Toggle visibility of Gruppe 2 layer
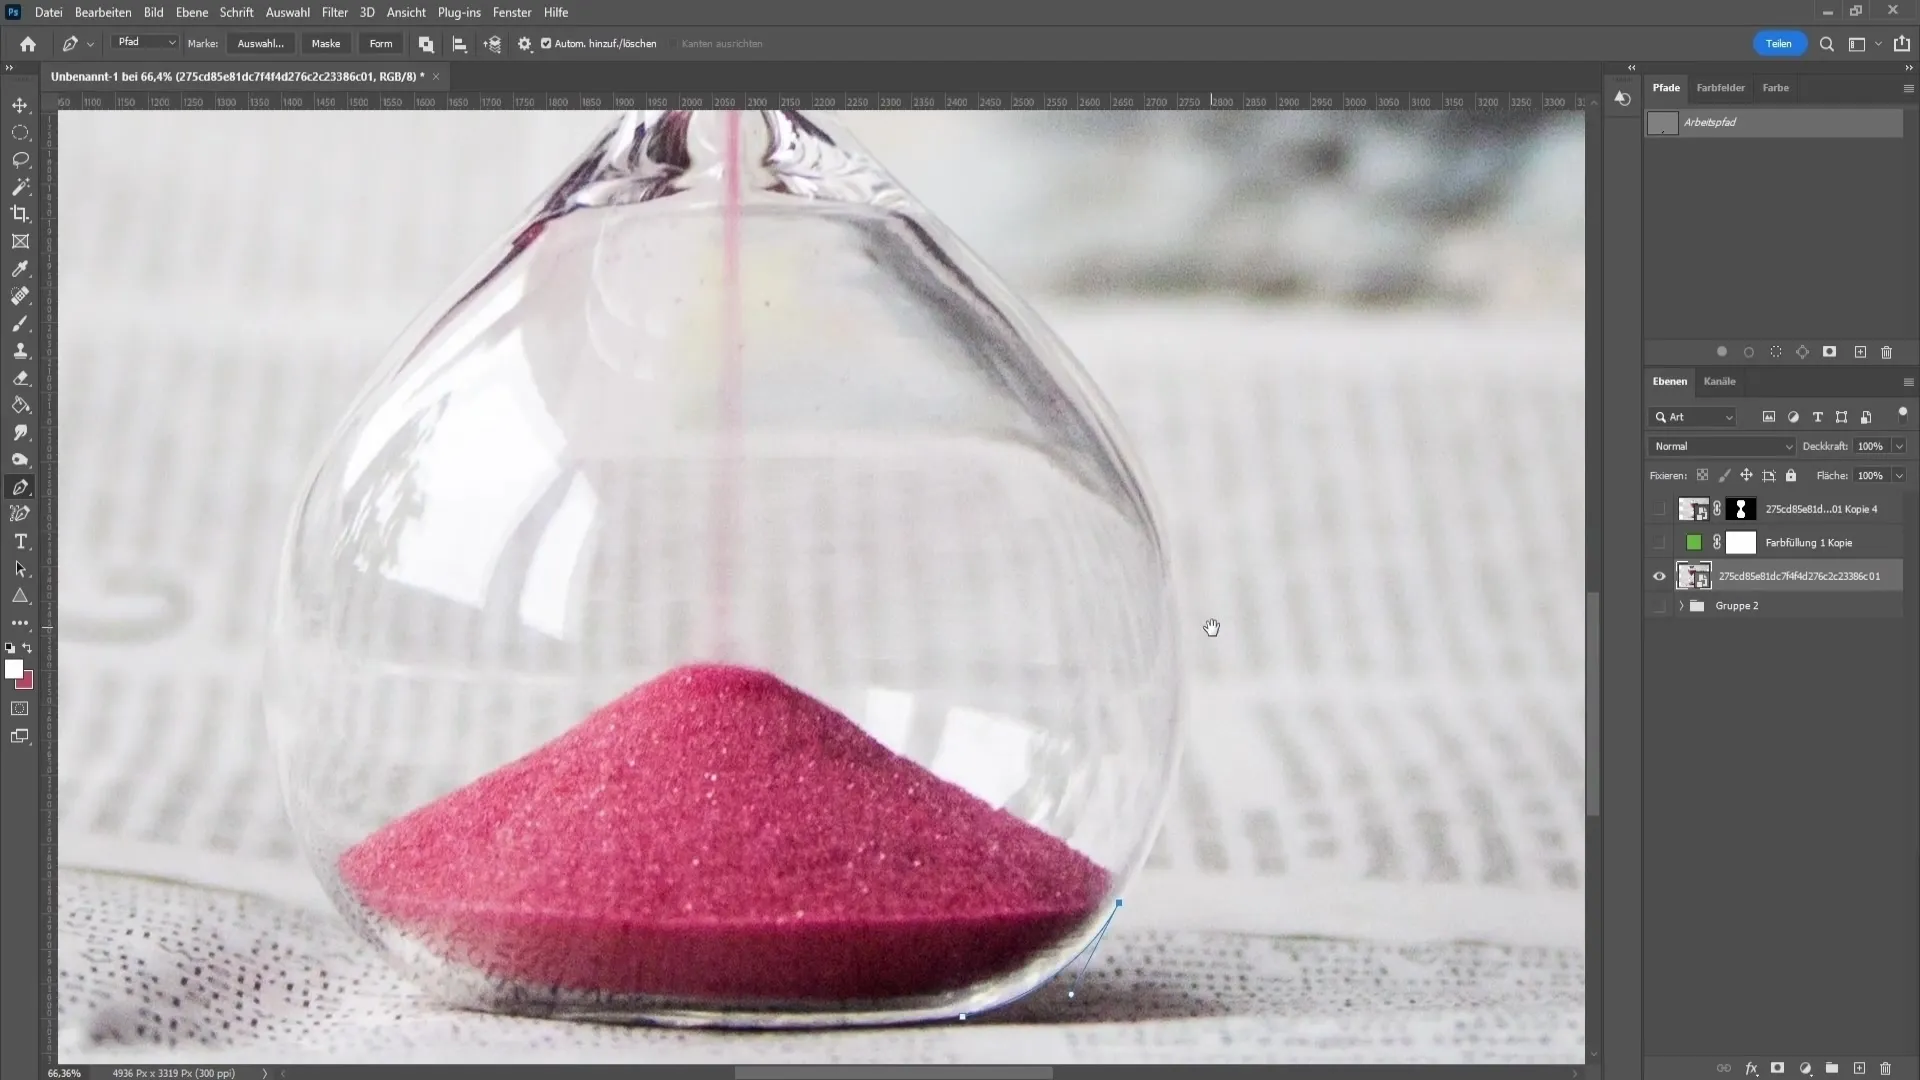 (x=1659, y=605)
